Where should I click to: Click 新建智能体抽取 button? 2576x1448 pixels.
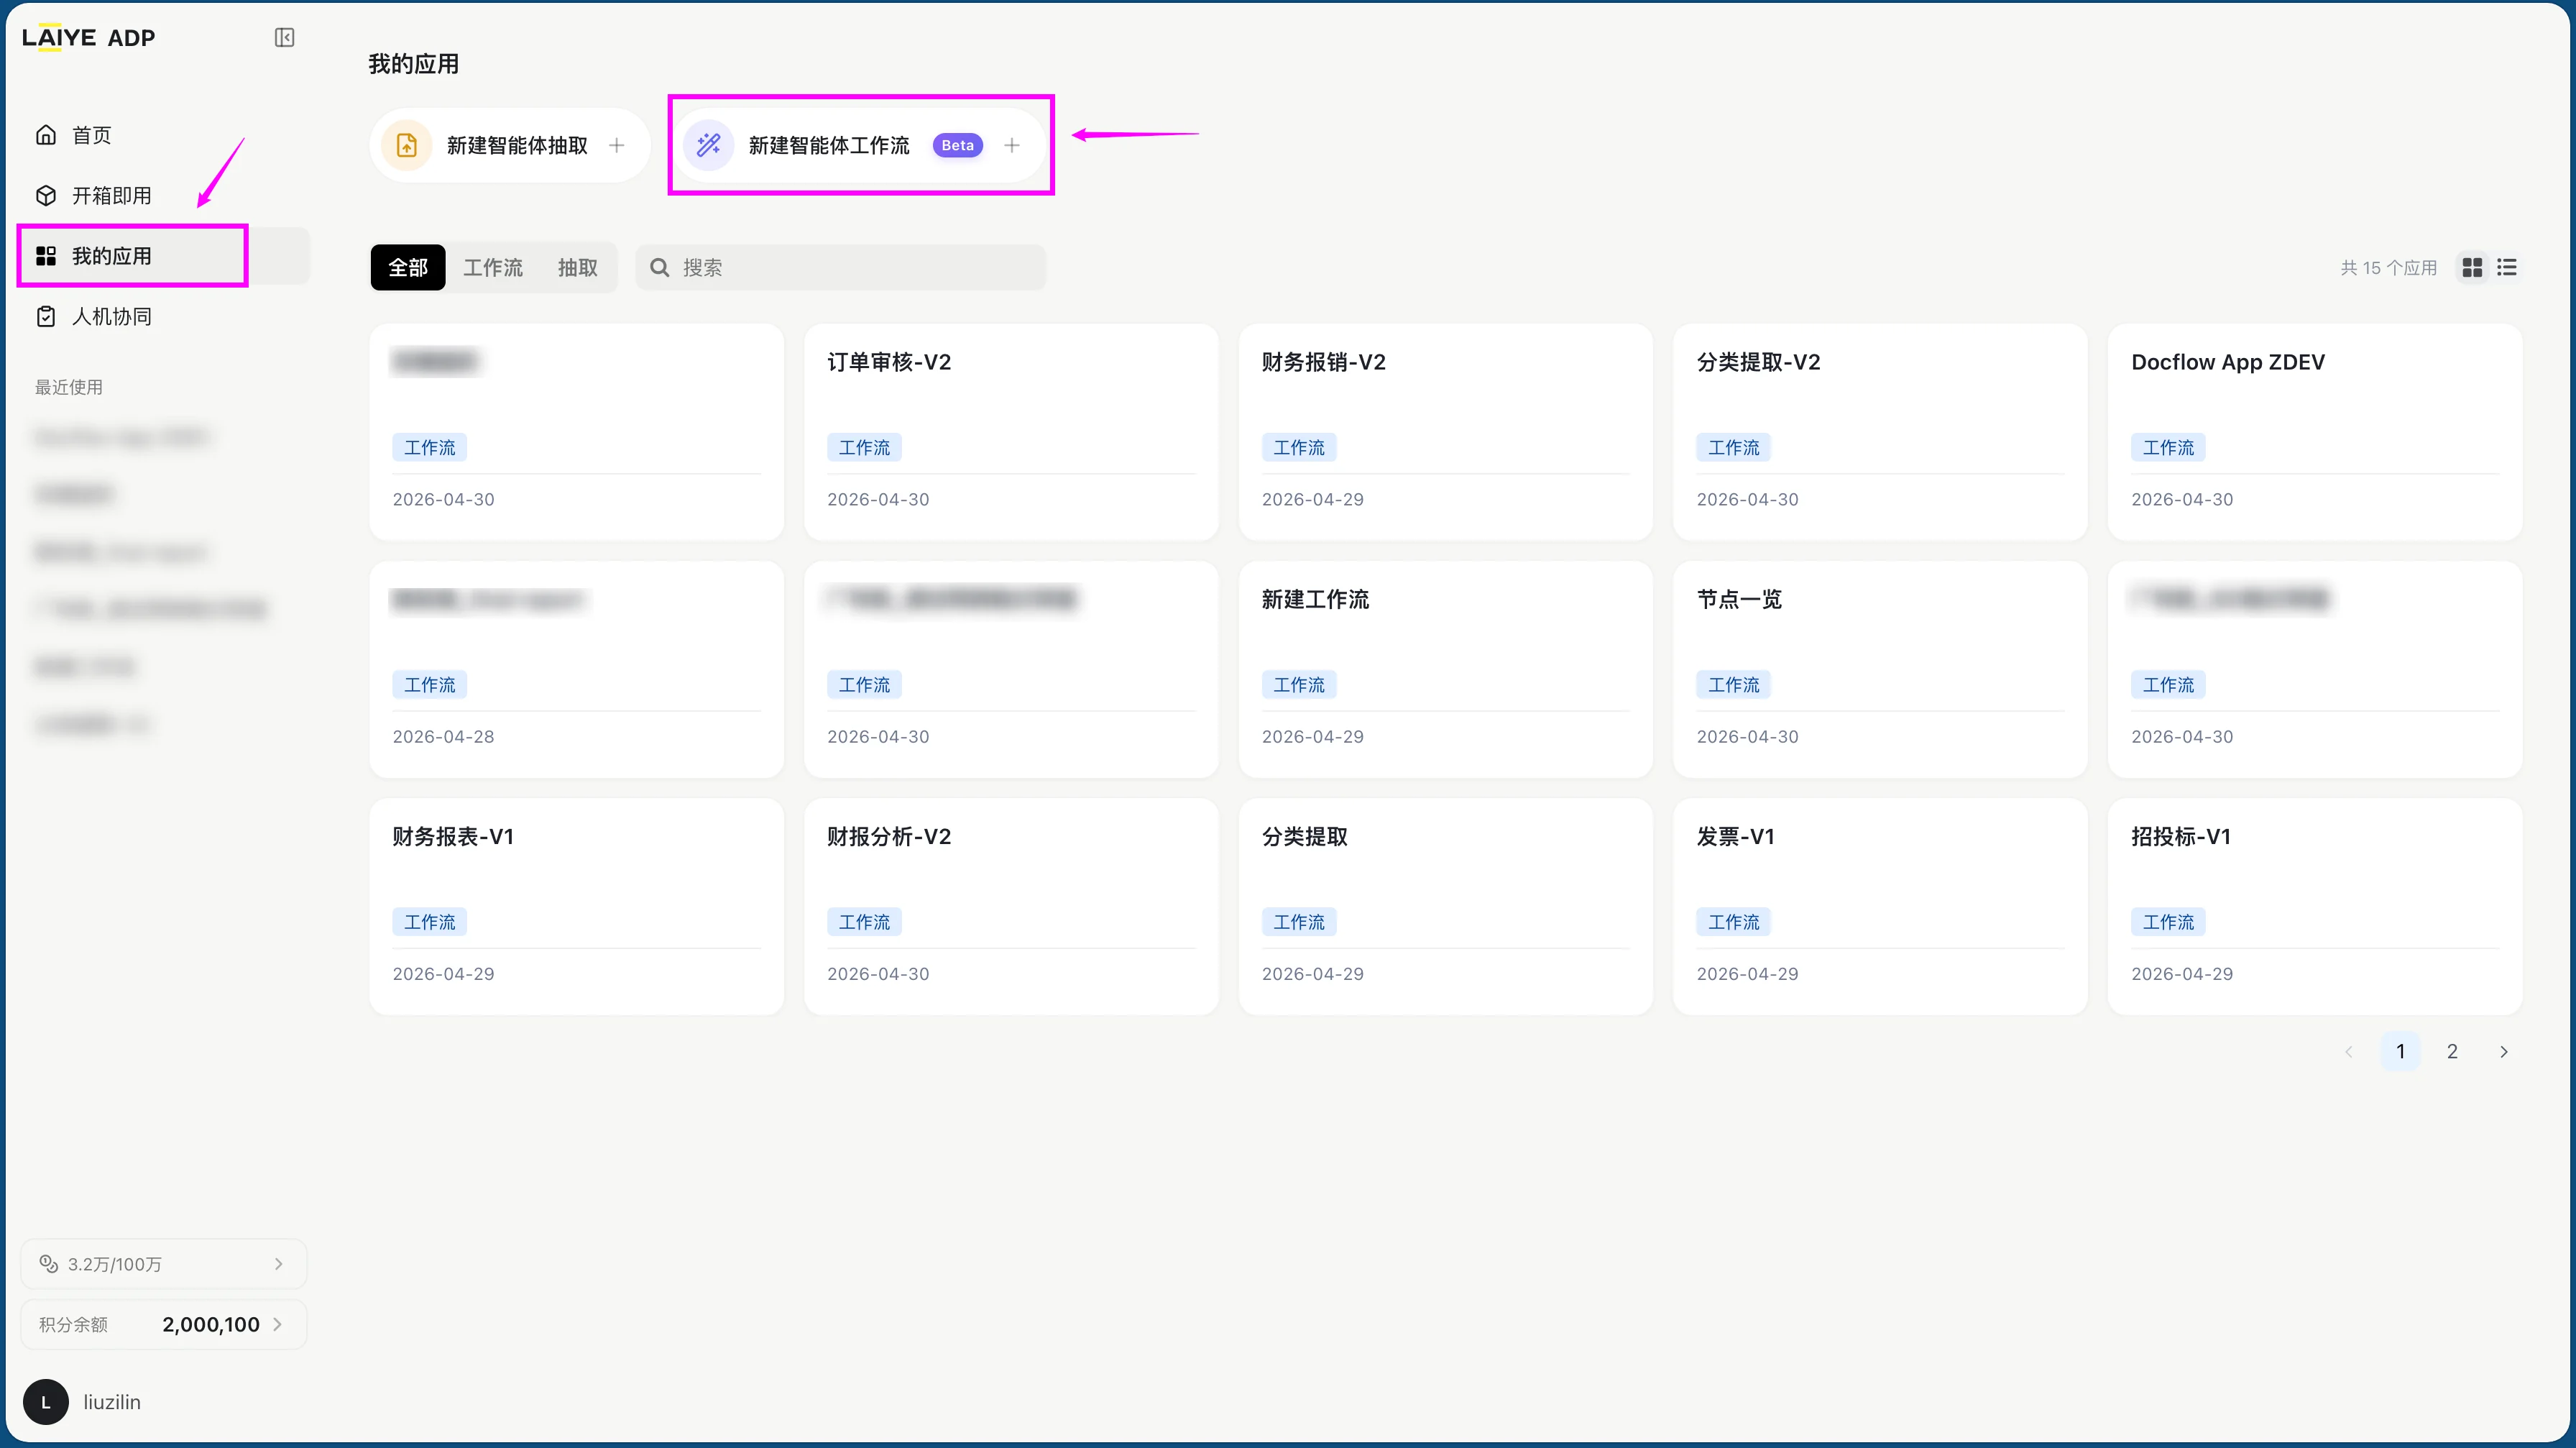(510, 146)
